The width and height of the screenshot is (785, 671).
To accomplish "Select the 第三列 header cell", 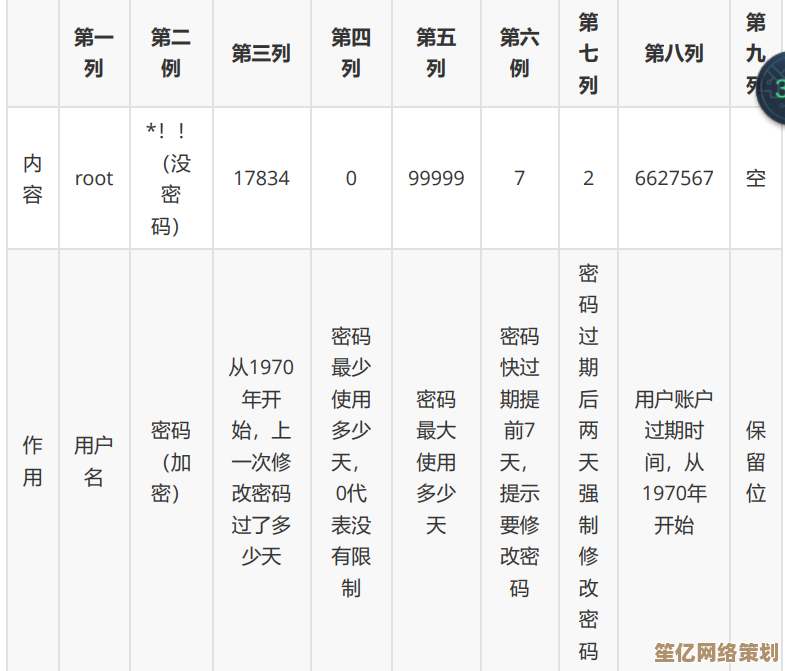I will click(261, 53).
